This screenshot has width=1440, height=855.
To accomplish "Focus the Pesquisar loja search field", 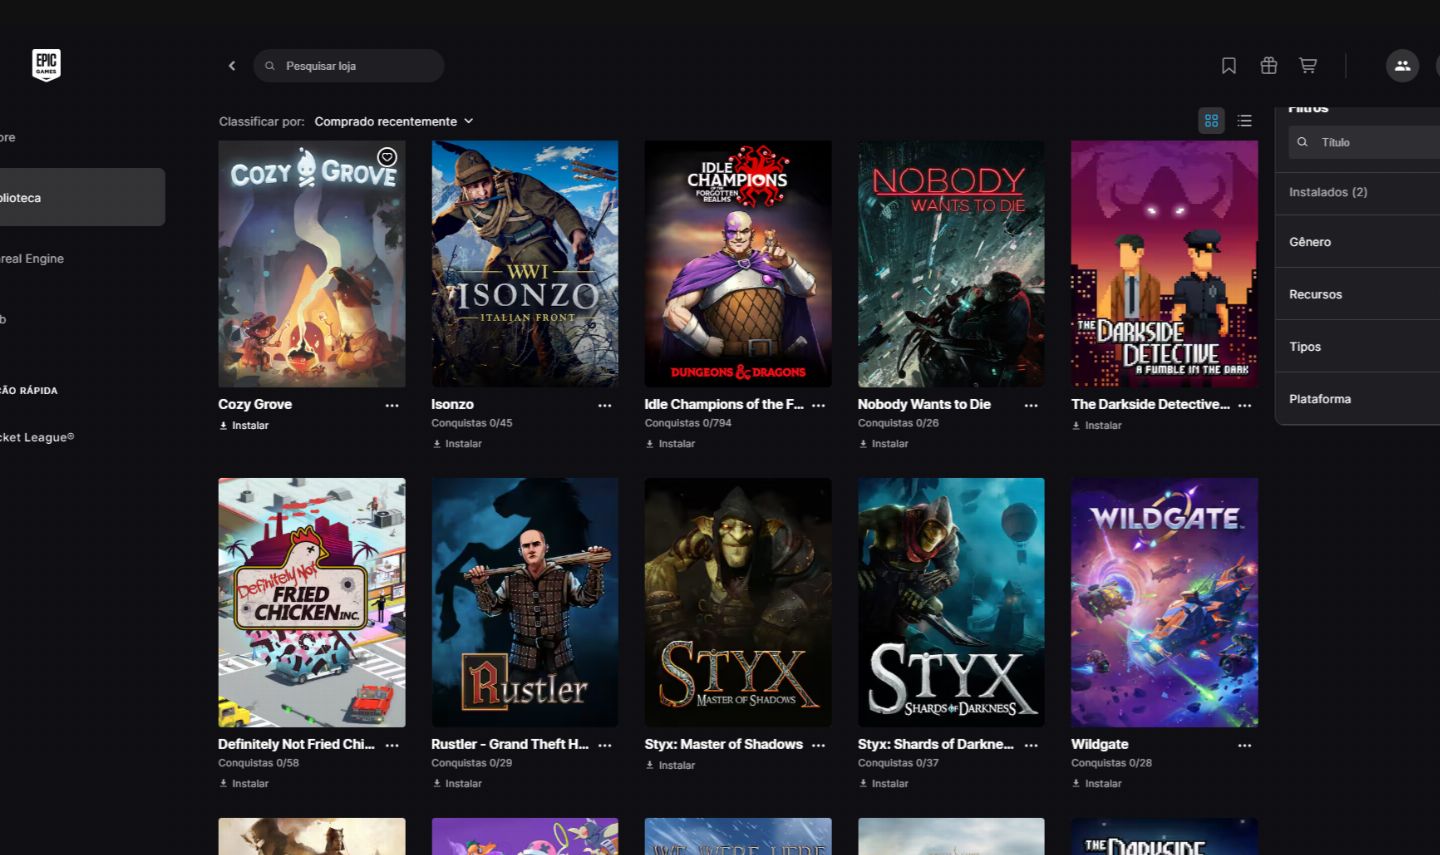I will pyautogui.click(x=349, y=66).
